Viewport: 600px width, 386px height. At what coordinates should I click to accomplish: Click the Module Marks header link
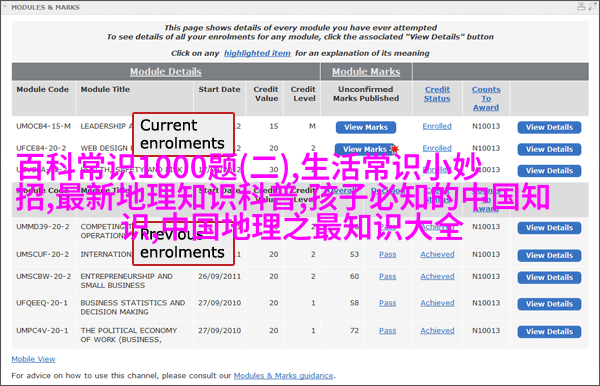pyautogui.click(x=366, y=72)
